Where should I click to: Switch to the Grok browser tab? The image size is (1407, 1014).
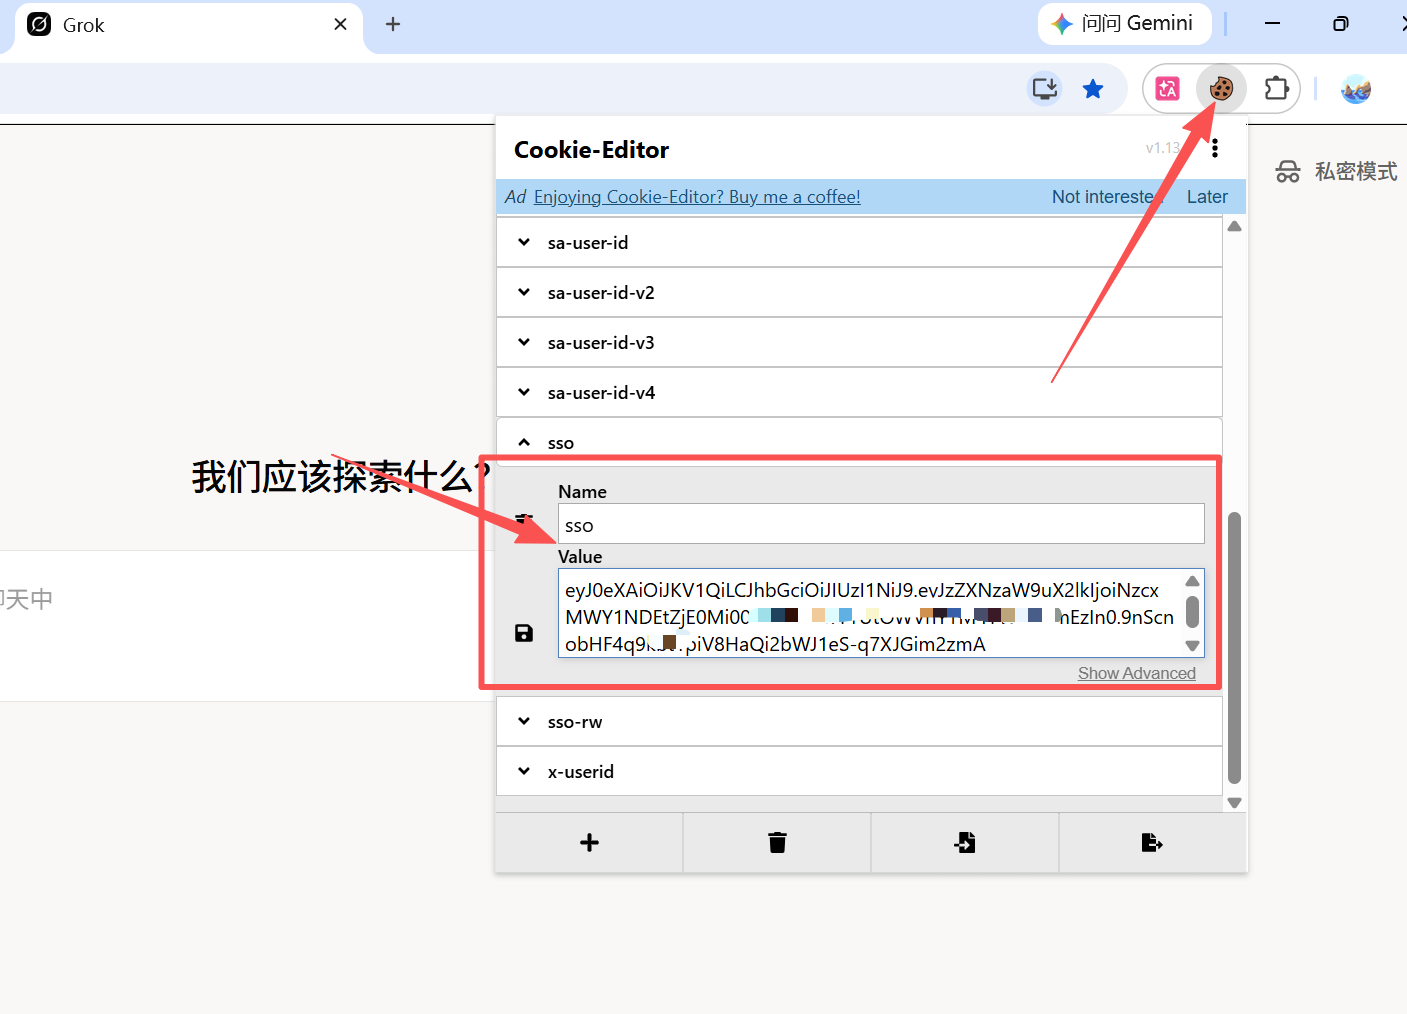(x=188, y=25)
